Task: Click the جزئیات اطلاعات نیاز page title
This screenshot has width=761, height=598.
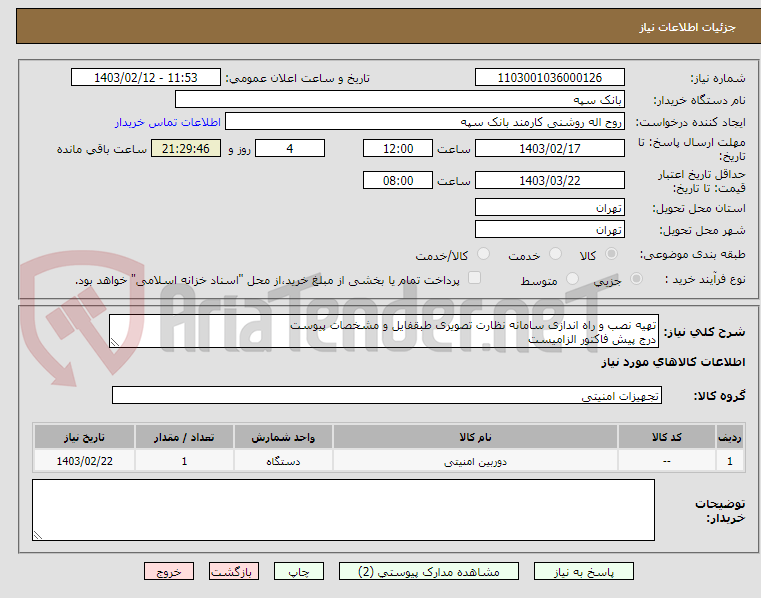Action: click(x=687, y=27)
